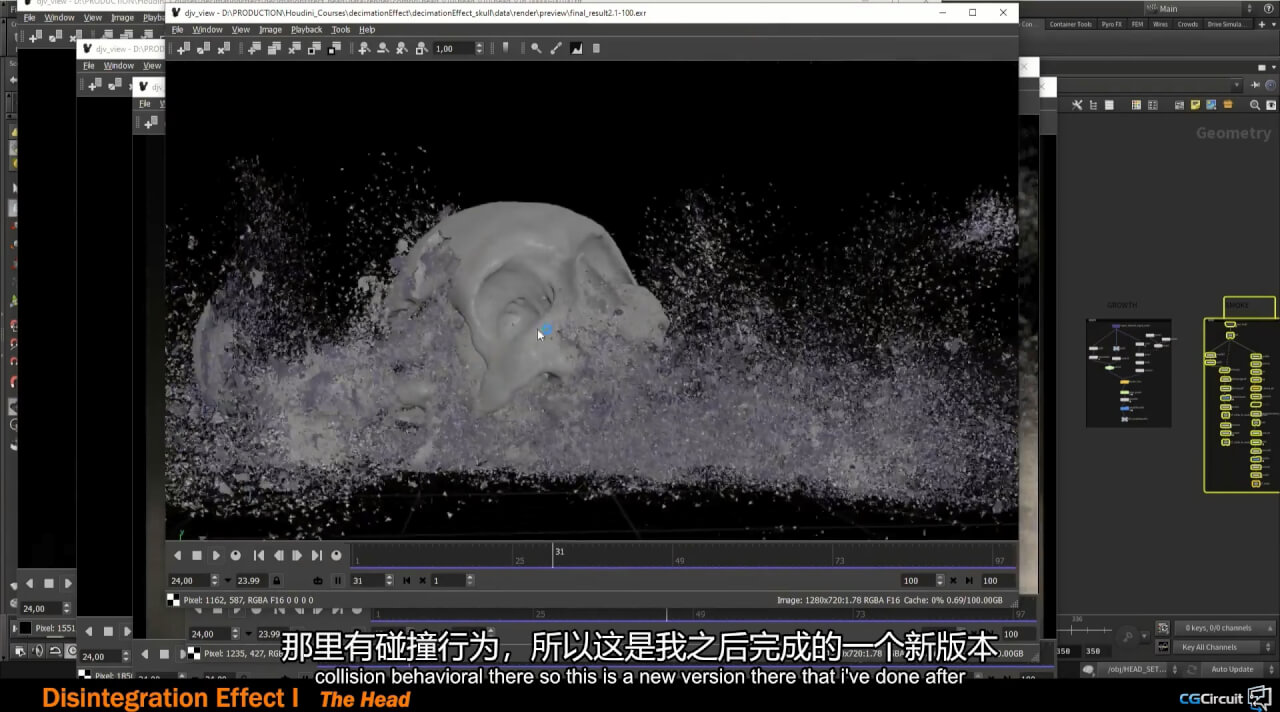Click the speed stepper arrows beside 24,00
The width and height of the screenshot is (1280, 712).
pyautogui.click(x=215, y=580)
